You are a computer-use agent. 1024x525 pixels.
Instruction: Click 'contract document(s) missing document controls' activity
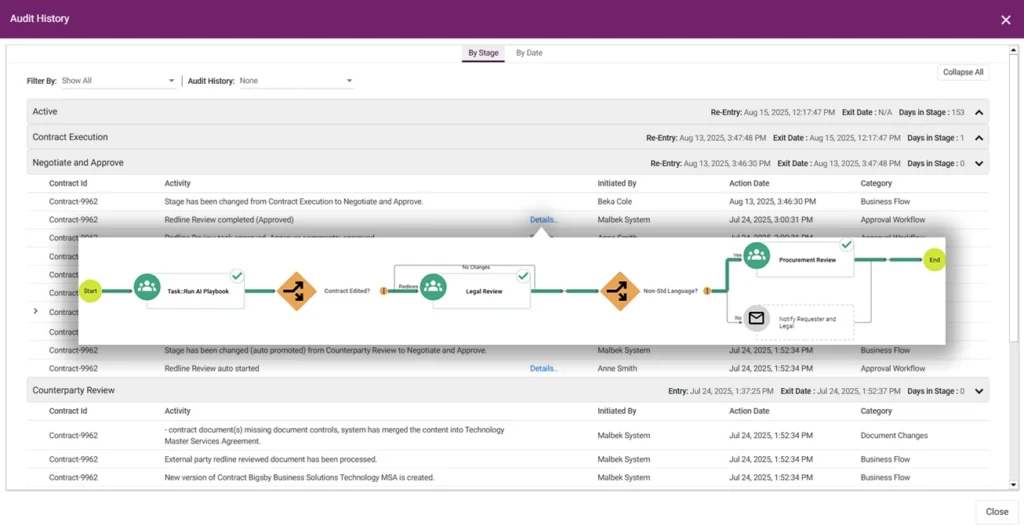[334, 436]
